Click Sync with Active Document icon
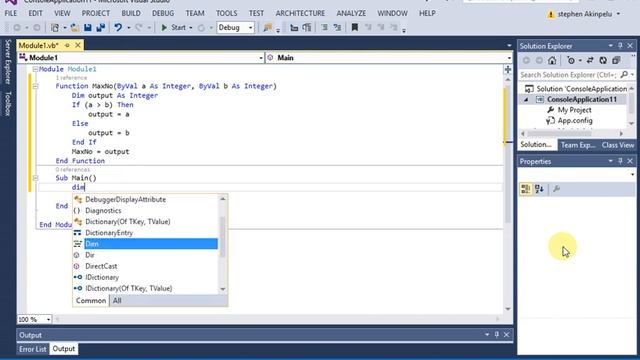 click(590, 60)
